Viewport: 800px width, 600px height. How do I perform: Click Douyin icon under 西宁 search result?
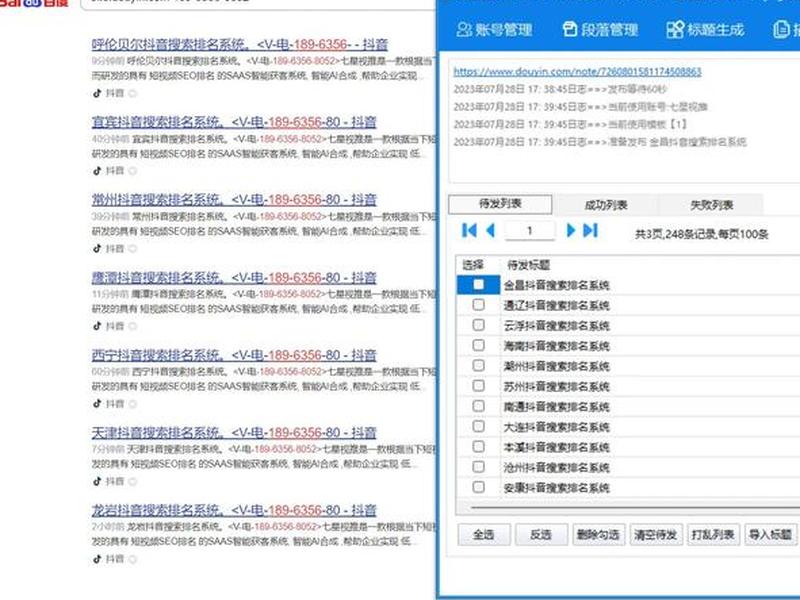[97, 404]
